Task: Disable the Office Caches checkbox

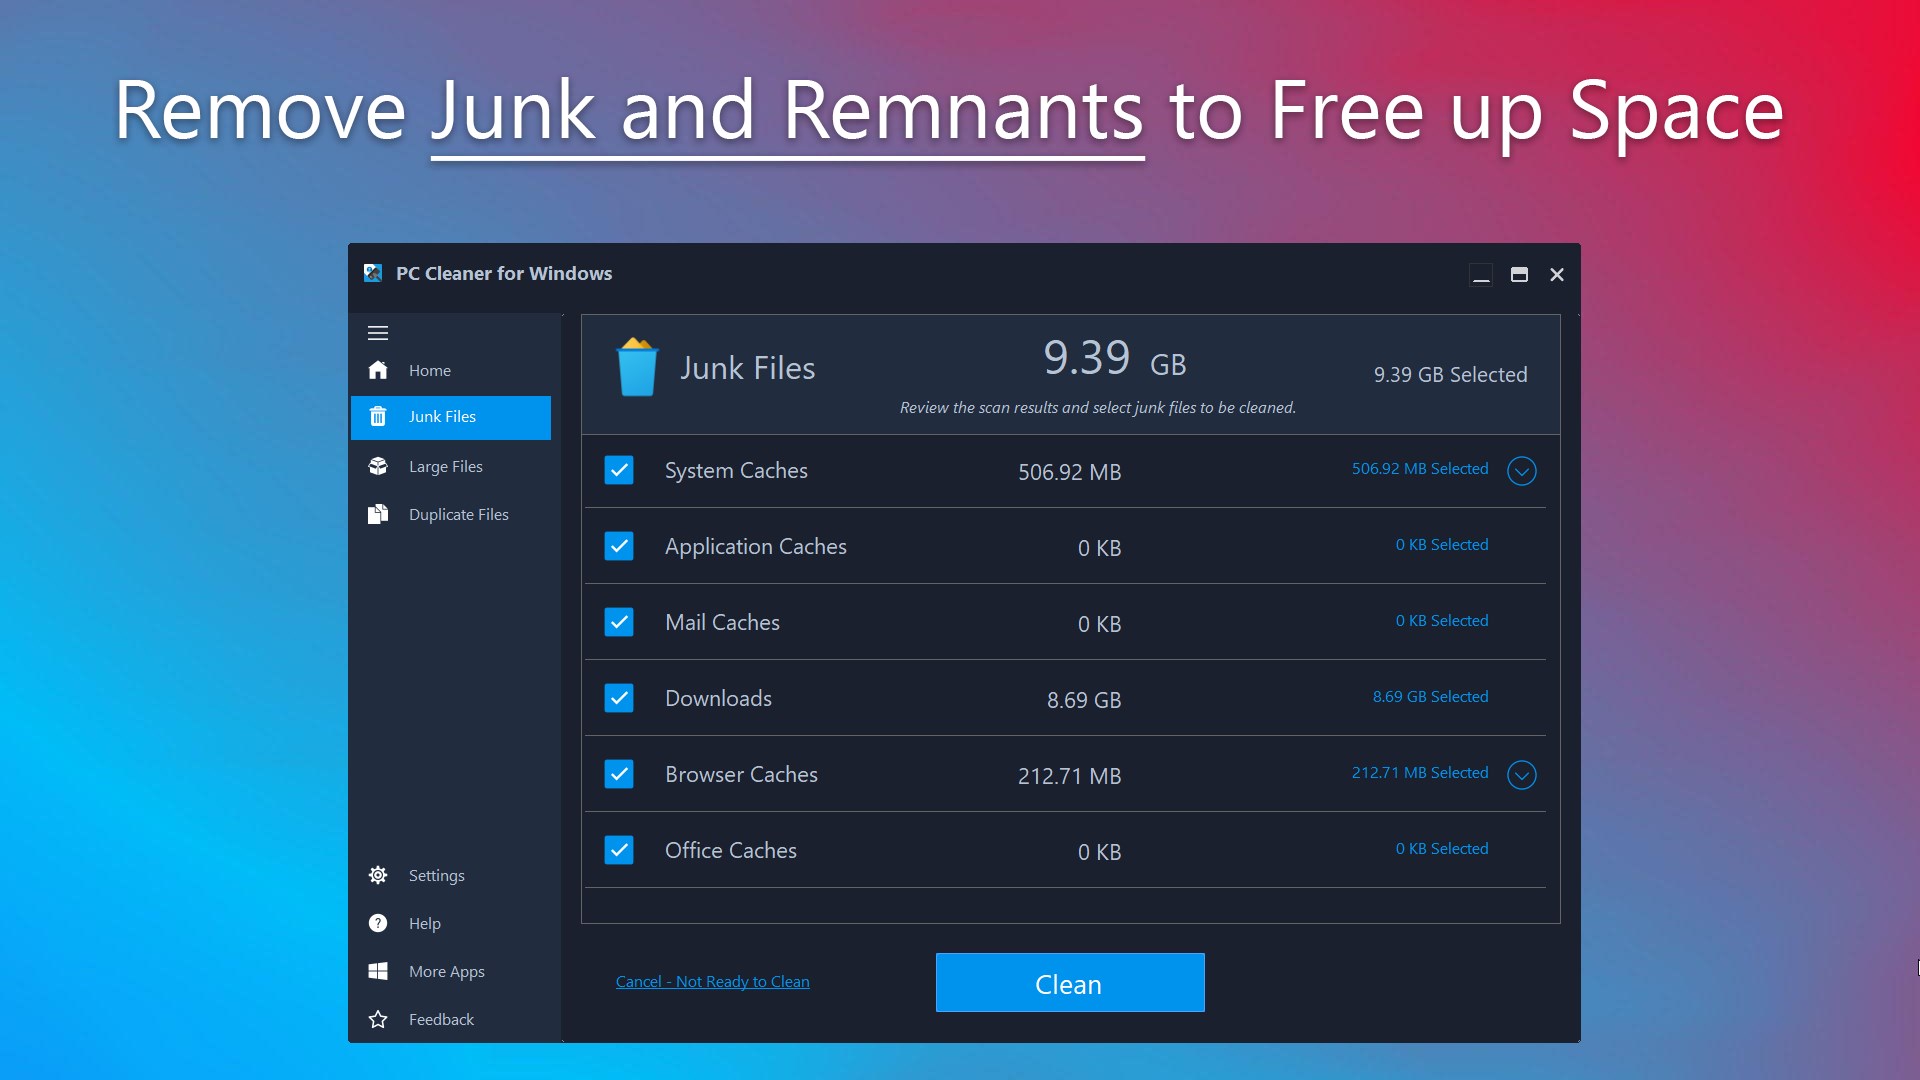Action: click(x=619, y=850)
